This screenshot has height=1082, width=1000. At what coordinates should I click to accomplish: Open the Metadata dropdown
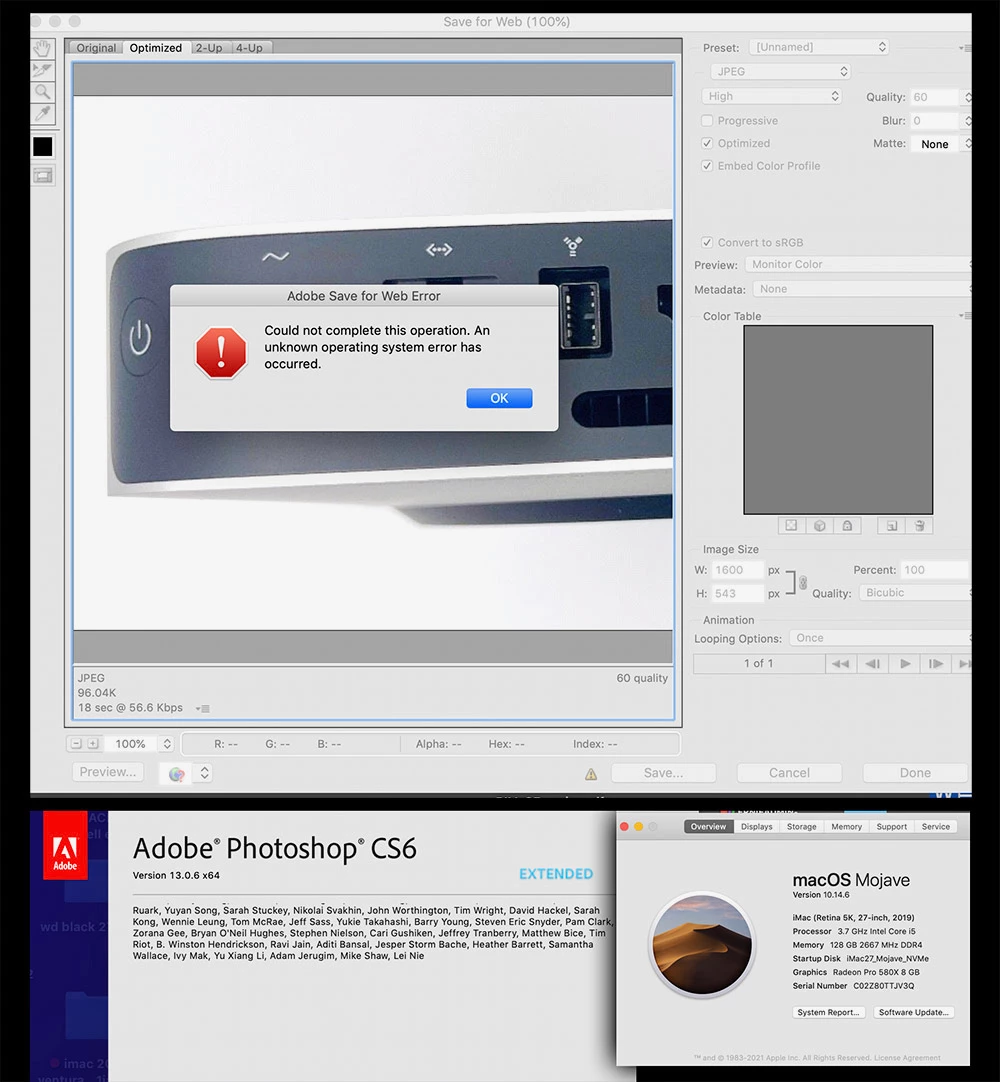click(x=862, y=289)
